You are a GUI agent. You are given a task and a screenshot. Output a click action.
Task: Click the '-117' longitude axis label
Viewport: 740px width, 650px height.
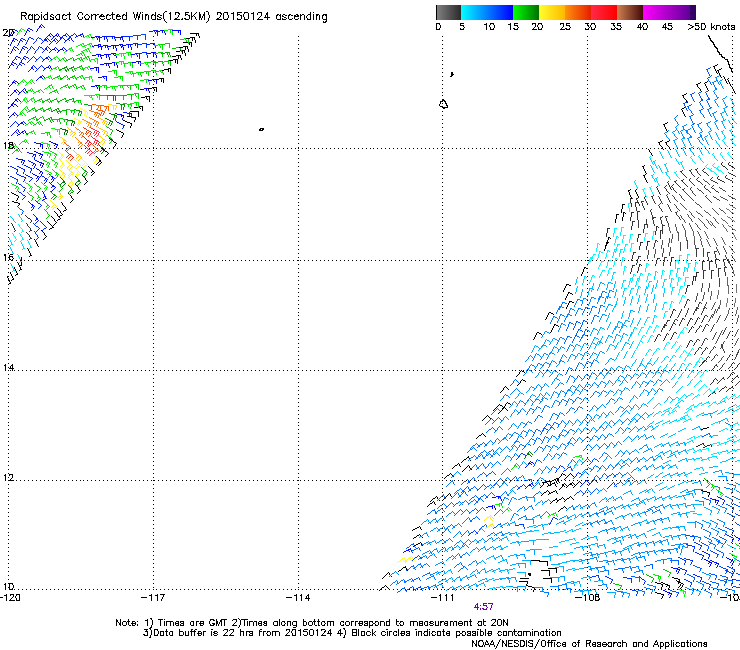pyautogui.click(x=153, y=598)
